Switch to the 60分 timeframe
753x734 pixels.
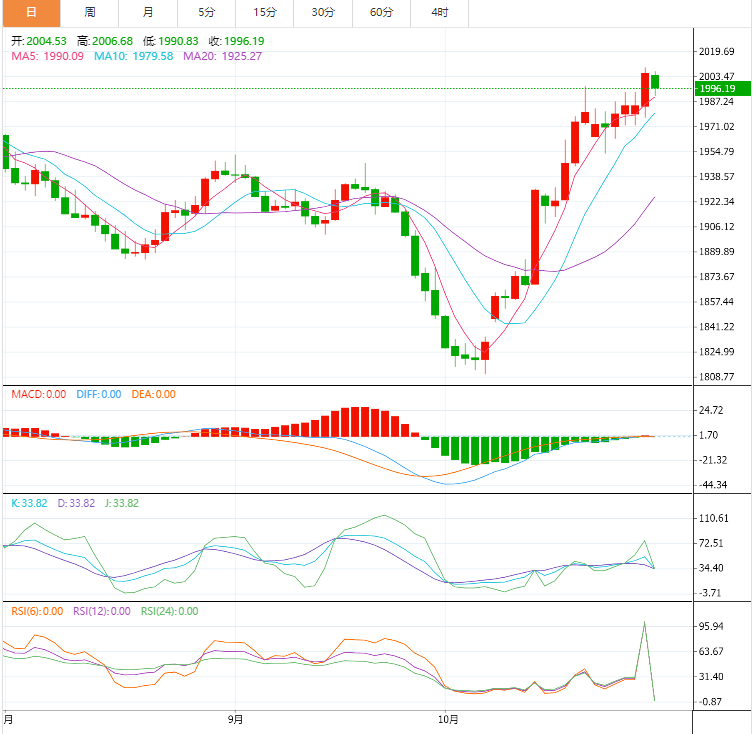tap(381, 13)
